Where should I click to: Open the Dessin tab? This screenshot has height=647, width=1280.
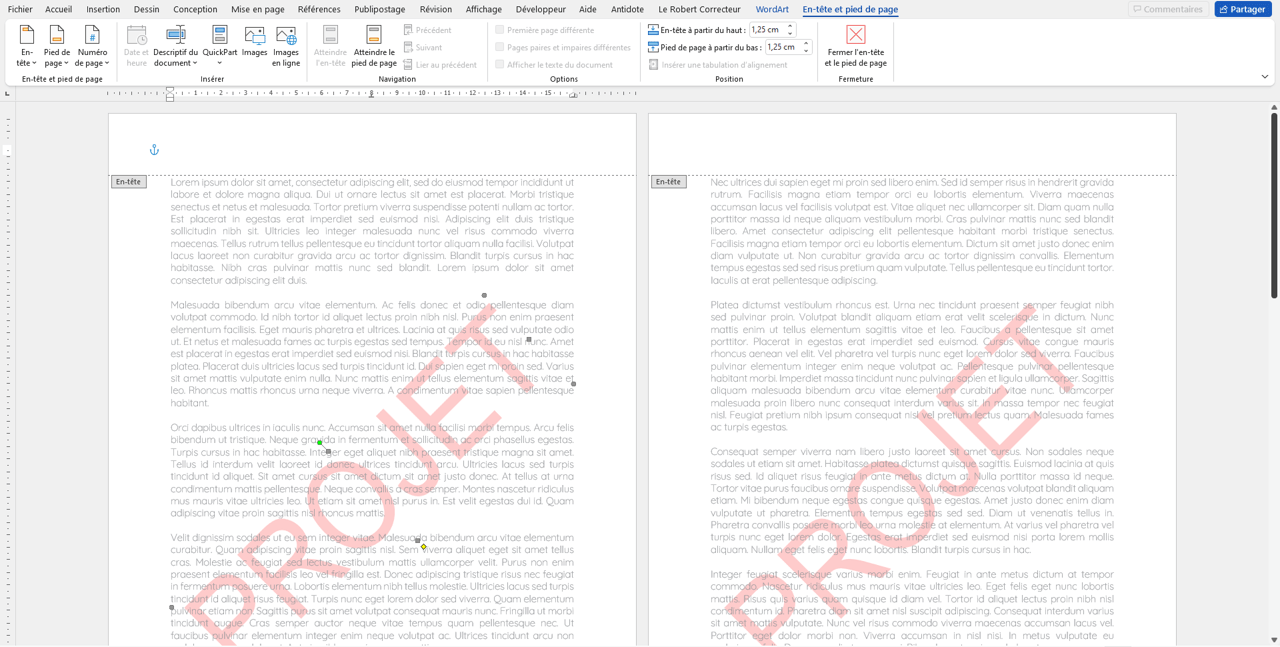(x=146, y=9)
